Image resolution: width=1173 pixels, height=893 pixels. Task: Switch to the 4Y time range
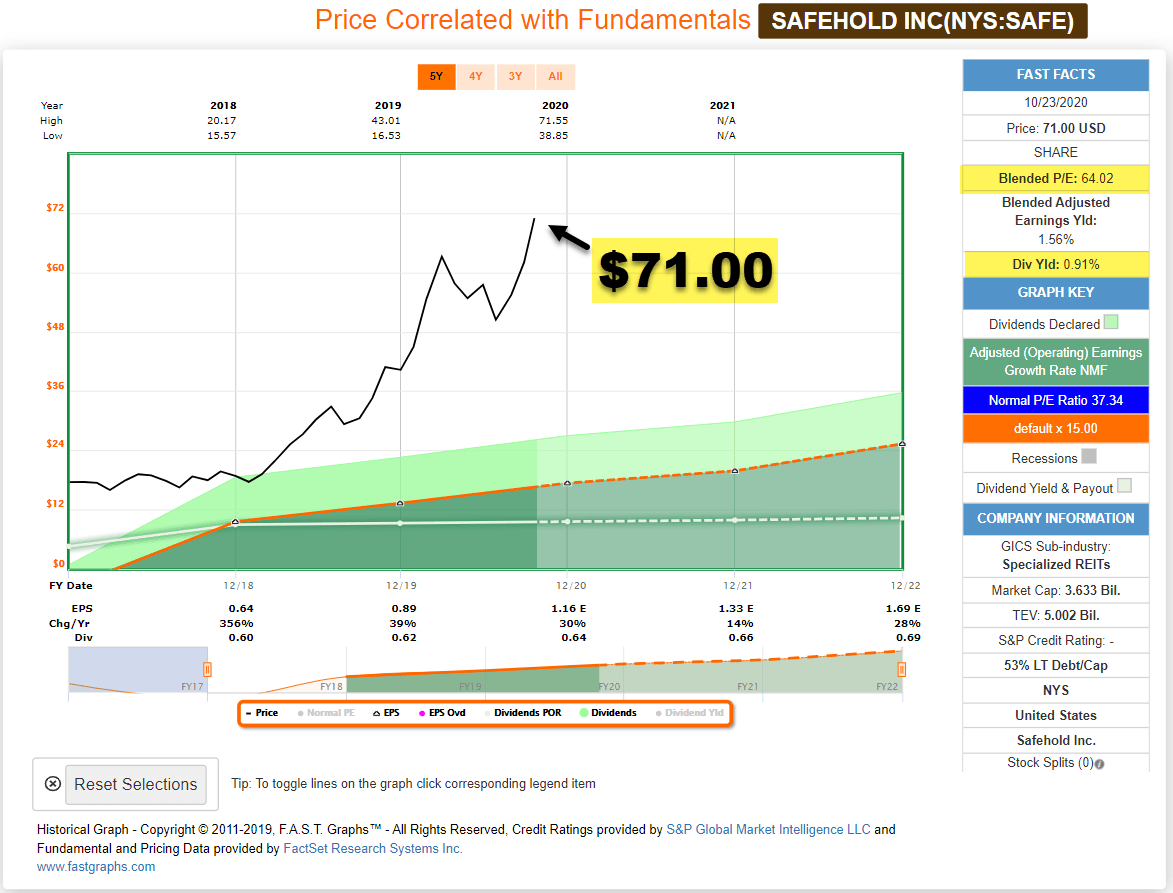[x=476, y=76]
